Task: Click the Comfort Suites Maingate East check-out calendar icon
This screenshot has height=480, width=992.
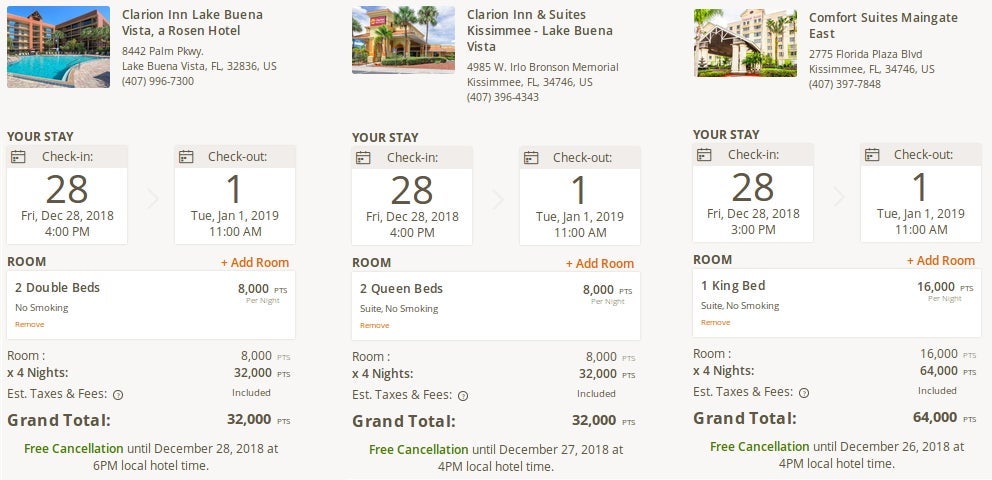Action: coord(872,155)
